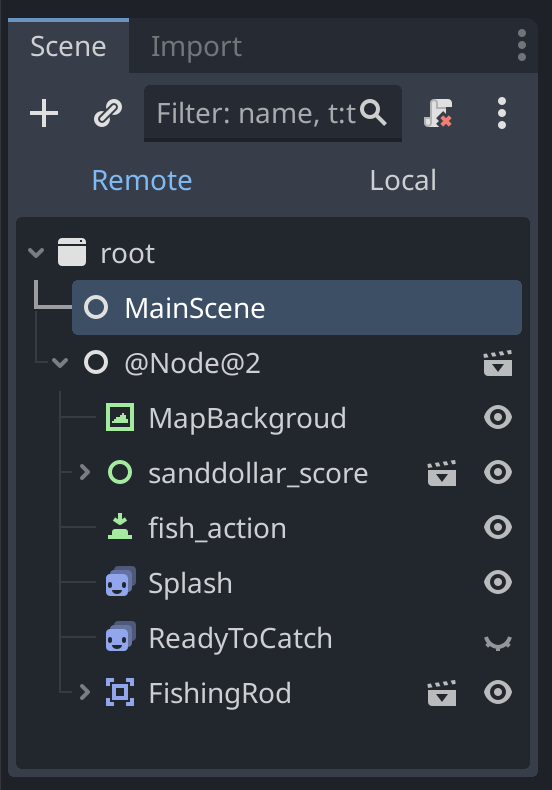The height and width of the screenshot is (790, 552).
Task: Show the hidden ReadyToCatch node
Action: pyautogui.click(x=498, y=642)
